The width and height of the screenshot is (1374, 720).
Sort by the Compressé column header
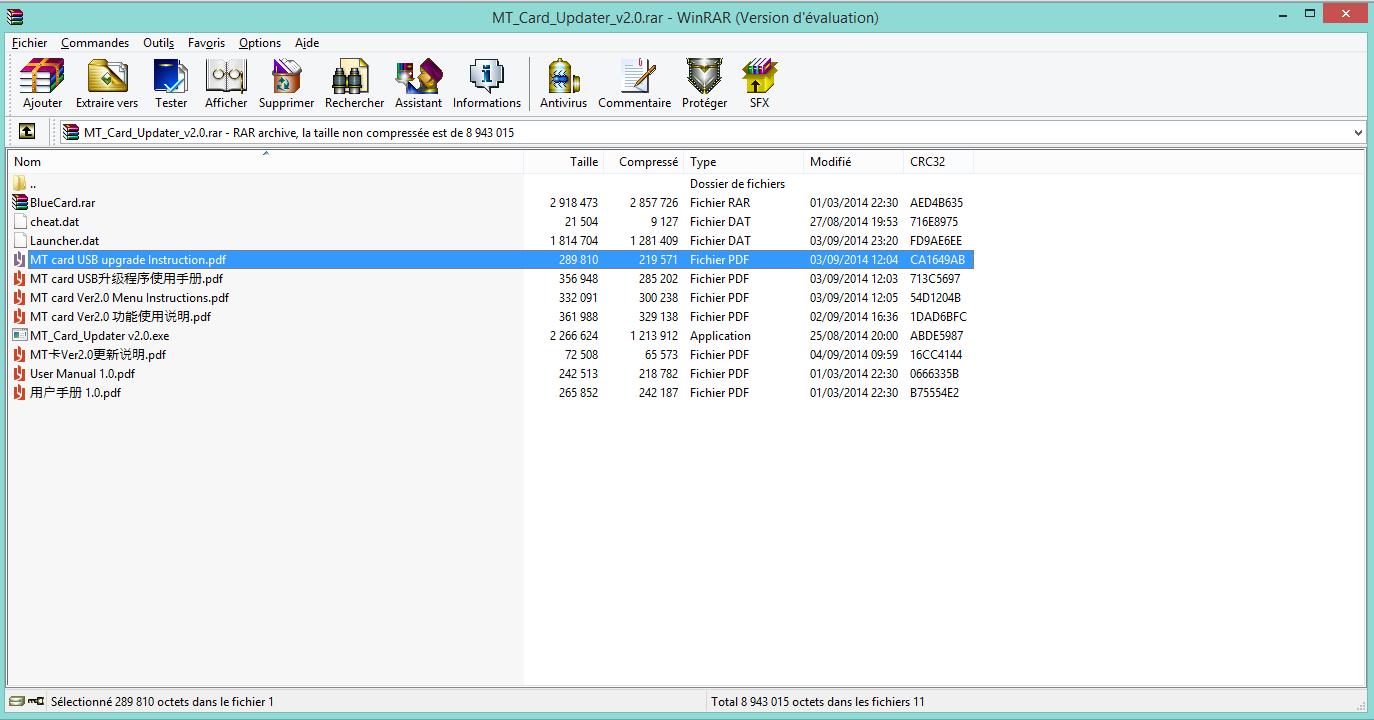(644, 161)
